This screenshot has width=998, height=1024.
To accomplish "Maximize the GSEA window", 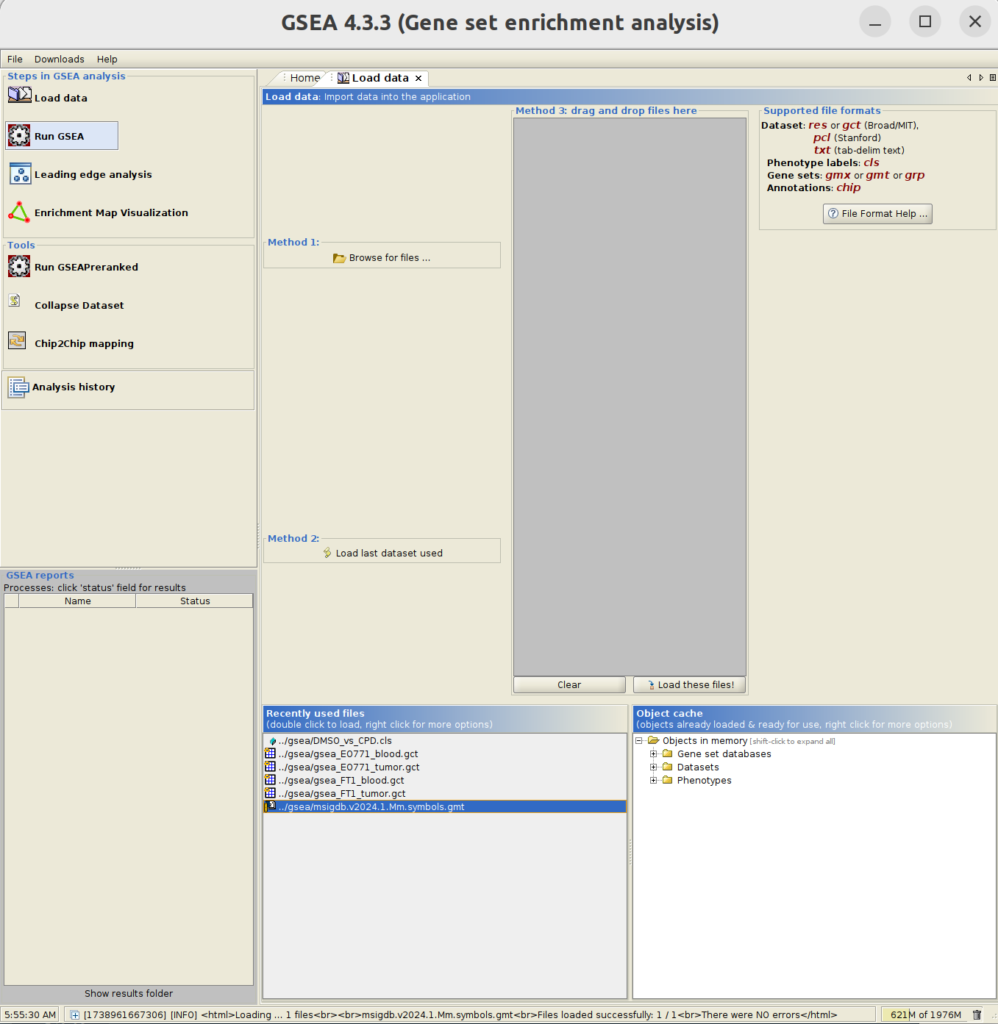I will pos(925,22).
